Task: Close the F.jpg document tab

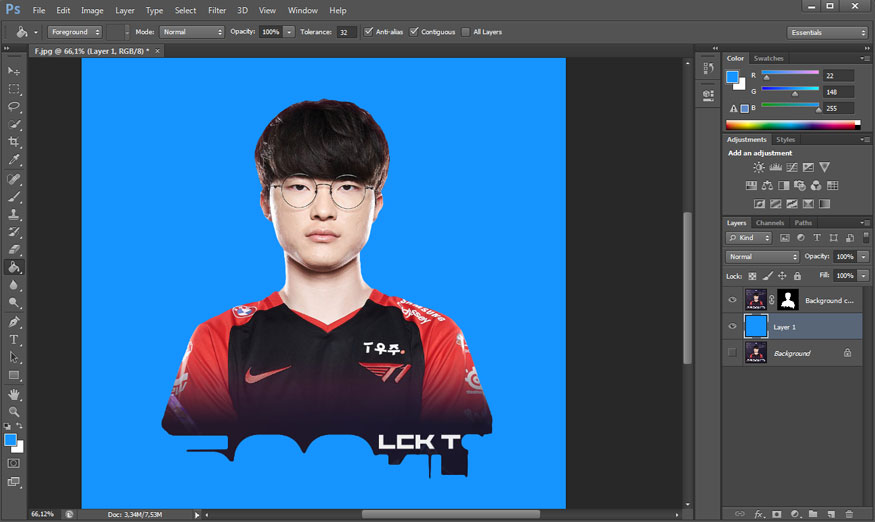Action: pos(157,51)
